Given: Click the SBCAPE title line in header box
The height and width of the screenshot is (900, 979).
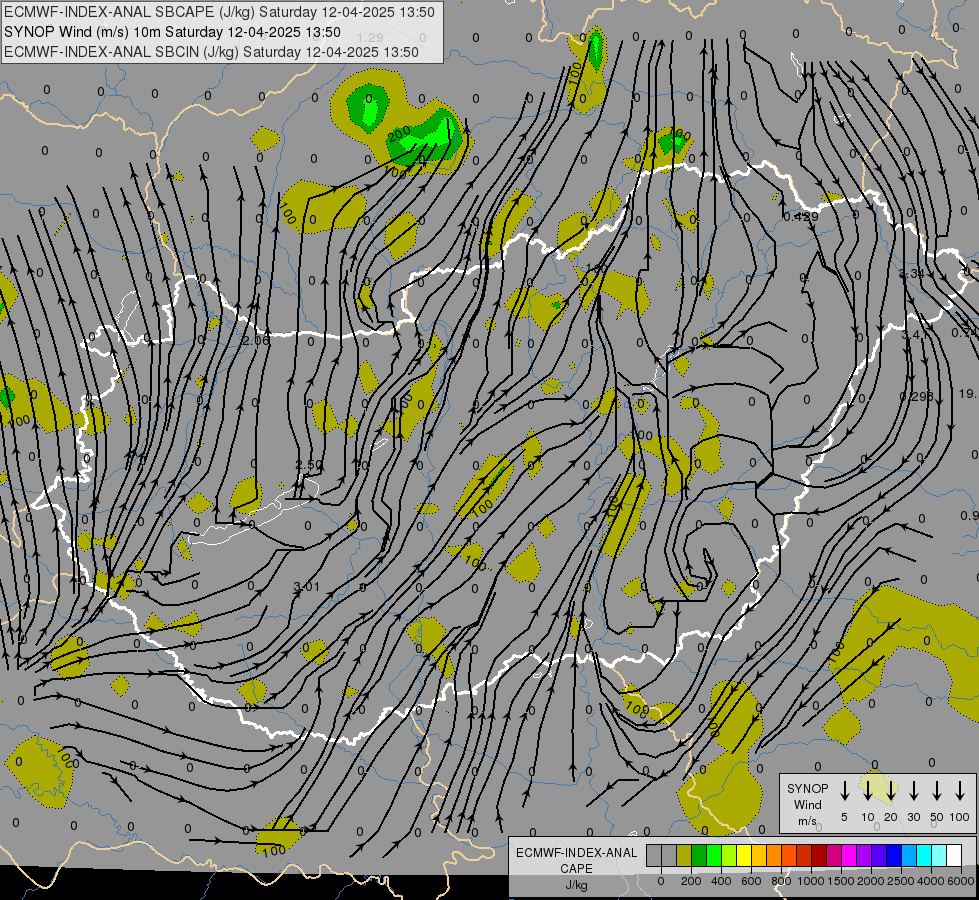Looking at the screenshot, I should pyautogui.click(x=219, y=12).
